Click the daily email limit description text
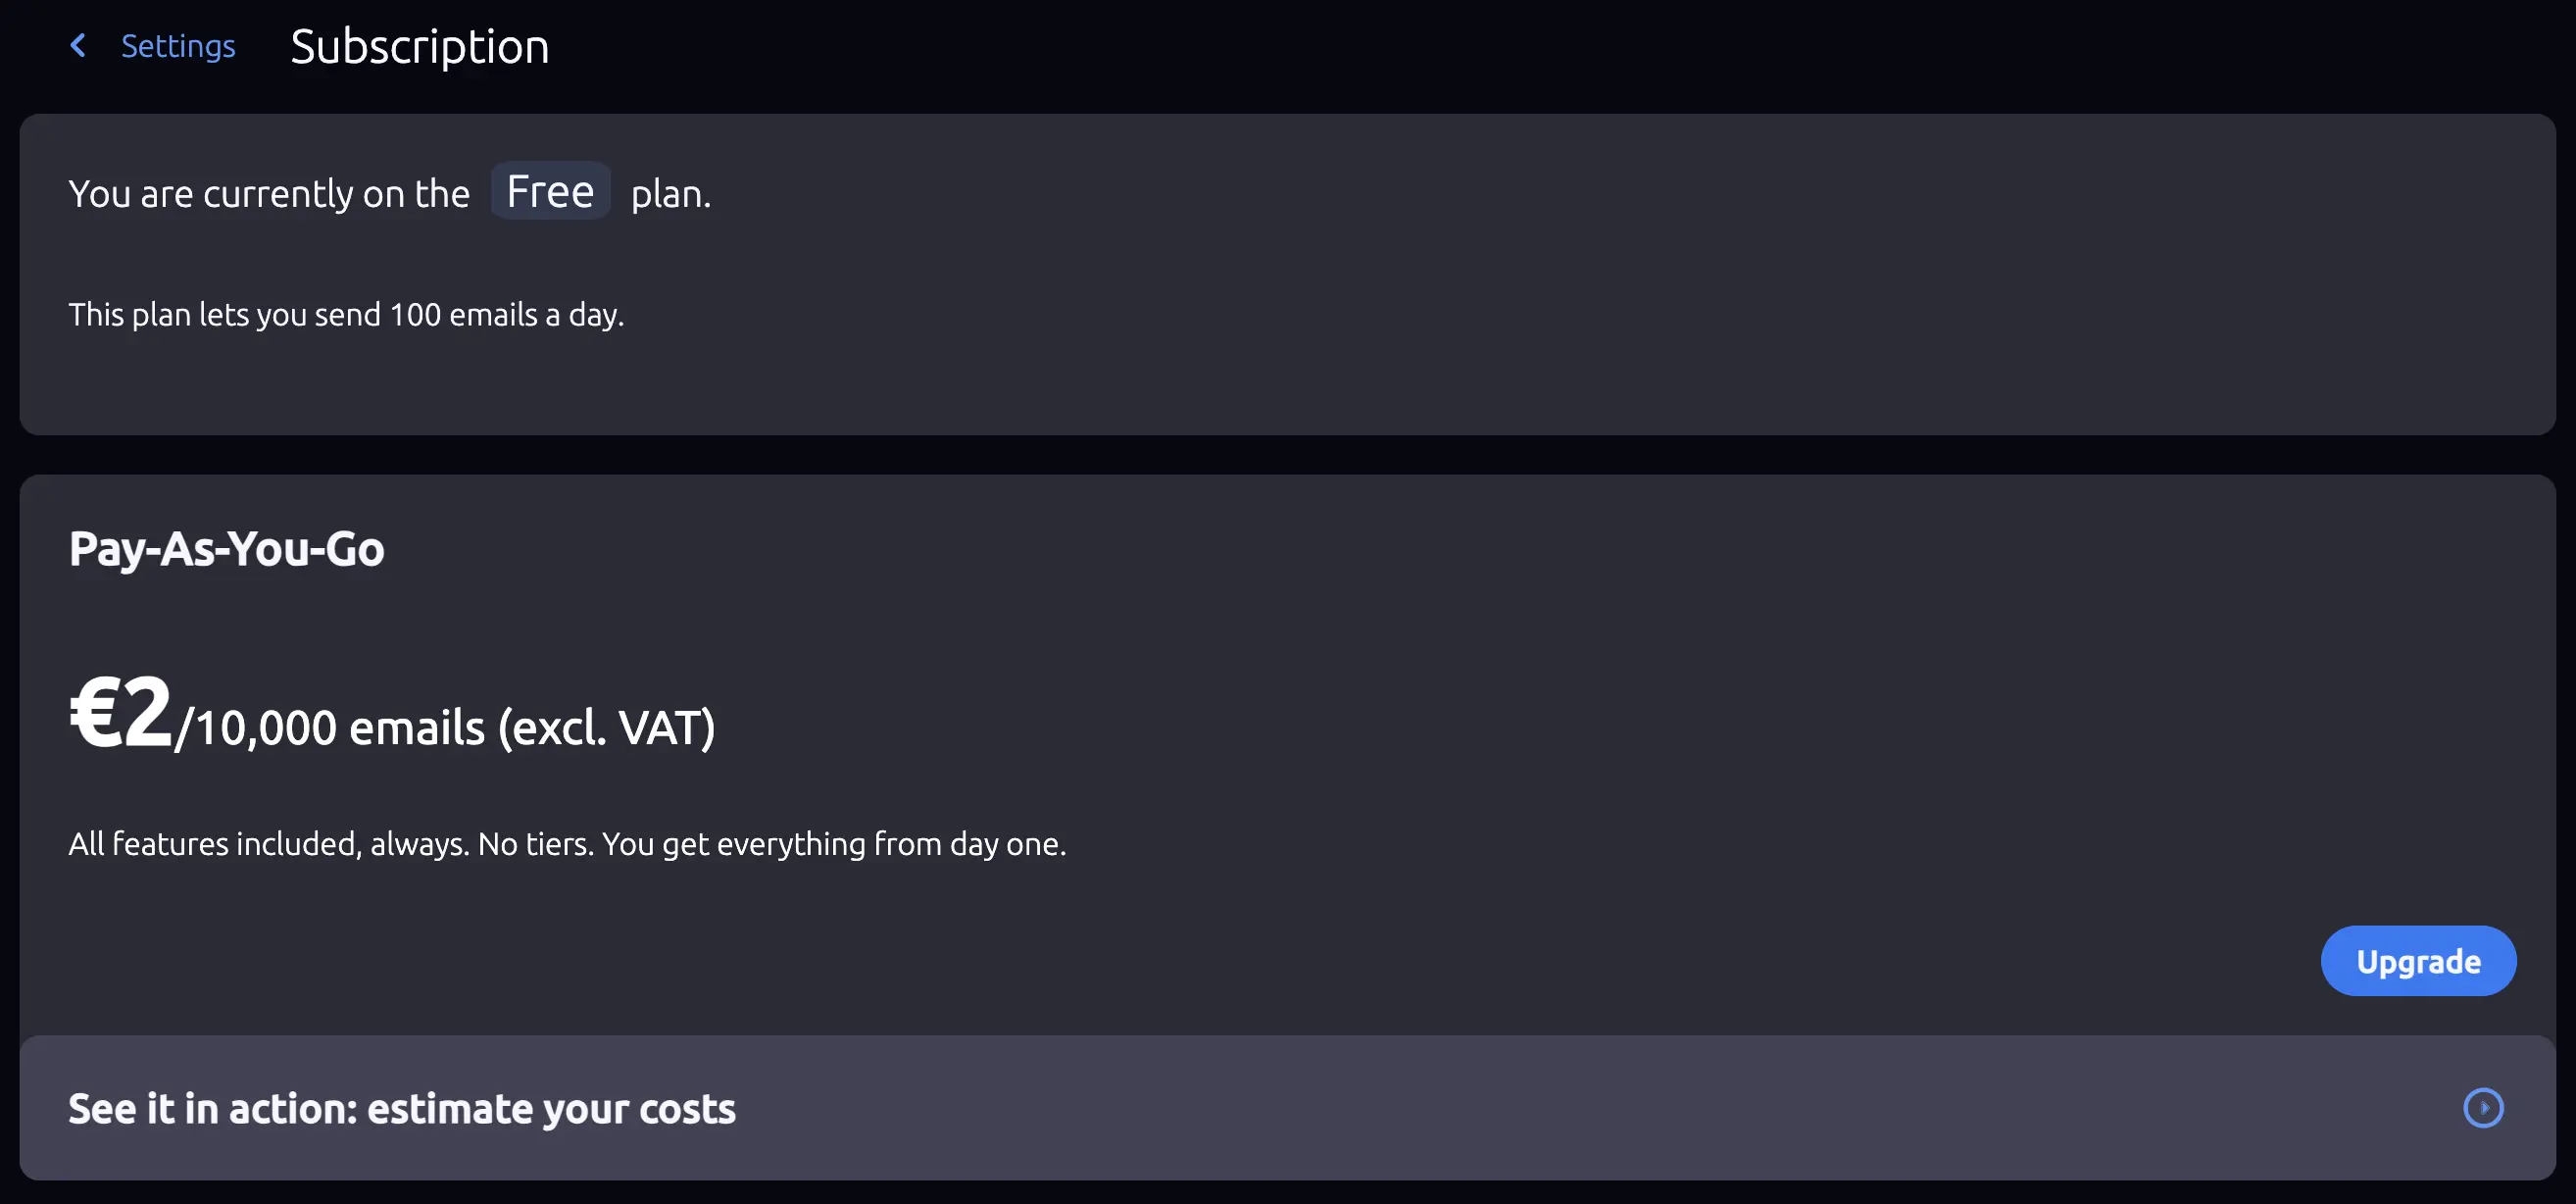Viewport: 2576px width, 1204px height. coord(345,314)
